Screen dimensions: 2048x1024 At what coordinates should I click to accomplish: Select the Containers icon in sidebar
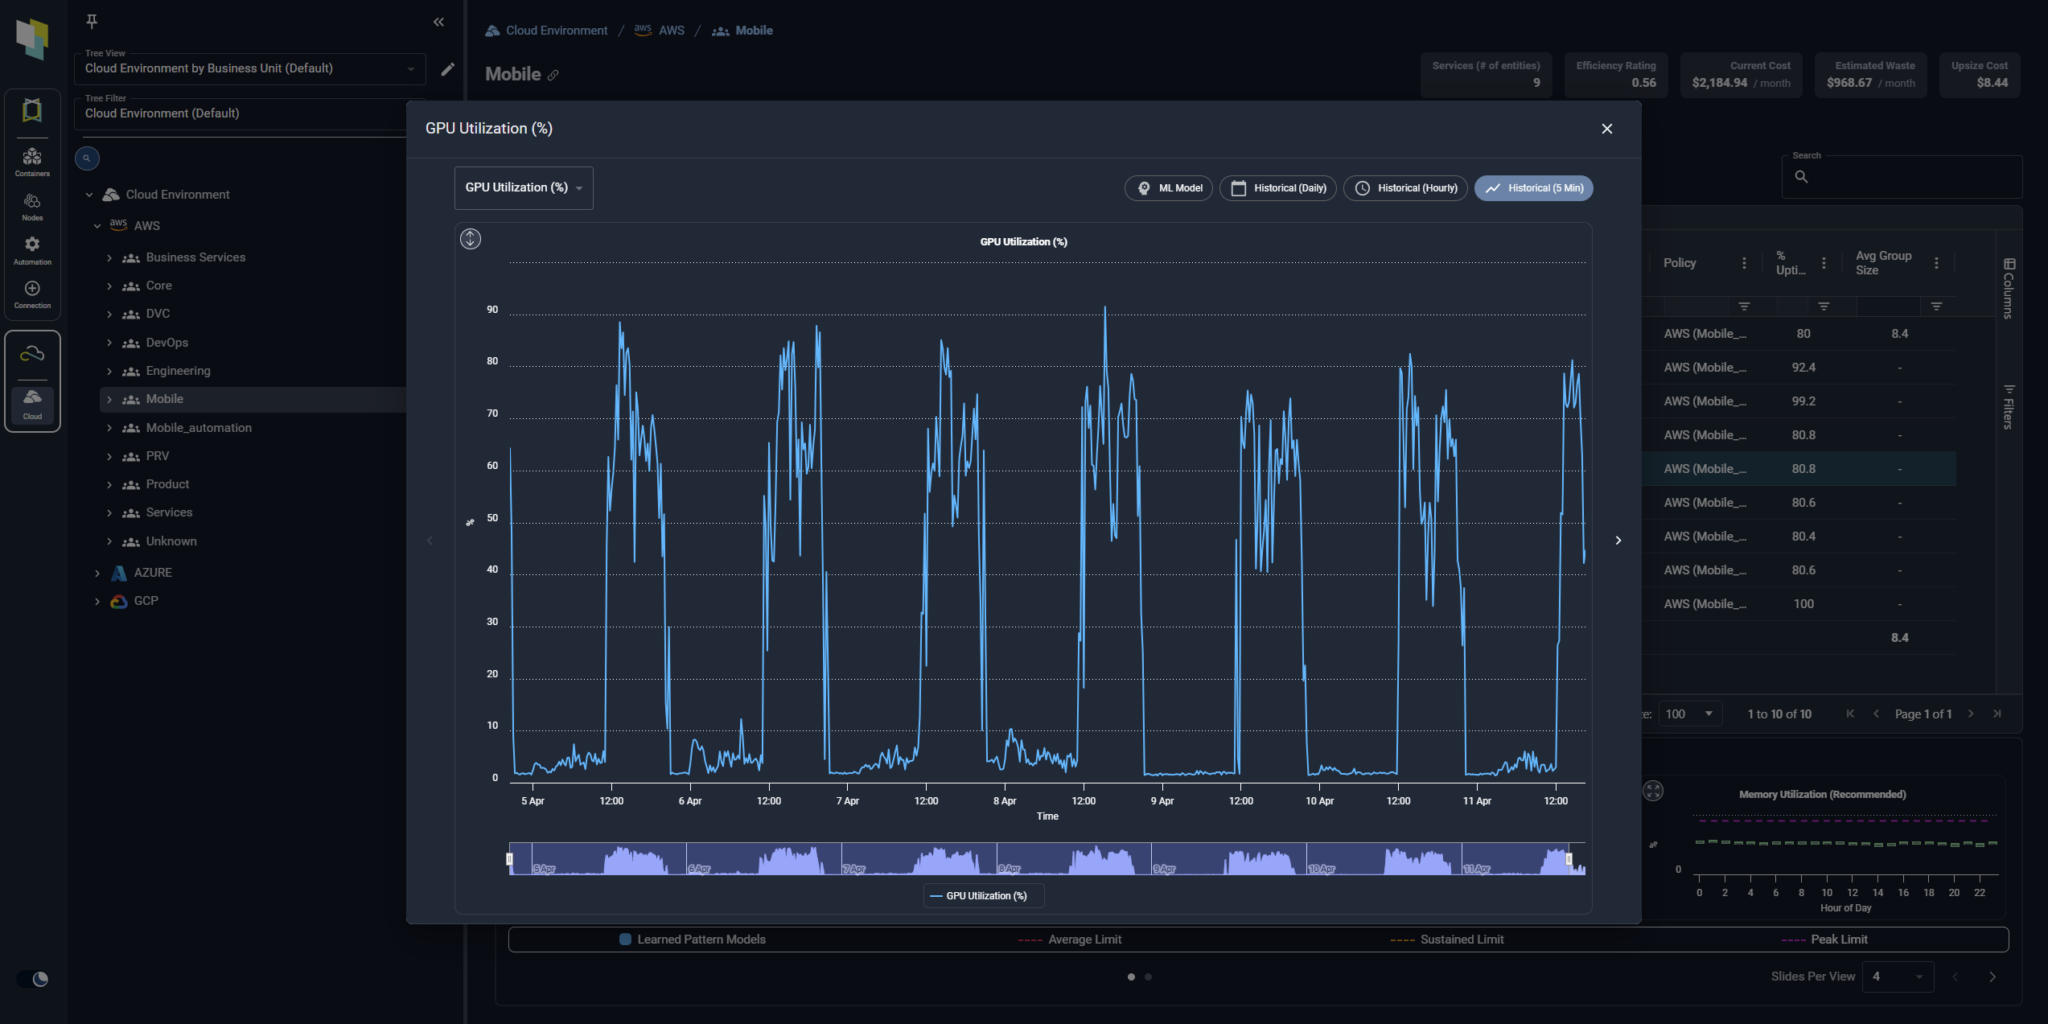click(32, 160)
